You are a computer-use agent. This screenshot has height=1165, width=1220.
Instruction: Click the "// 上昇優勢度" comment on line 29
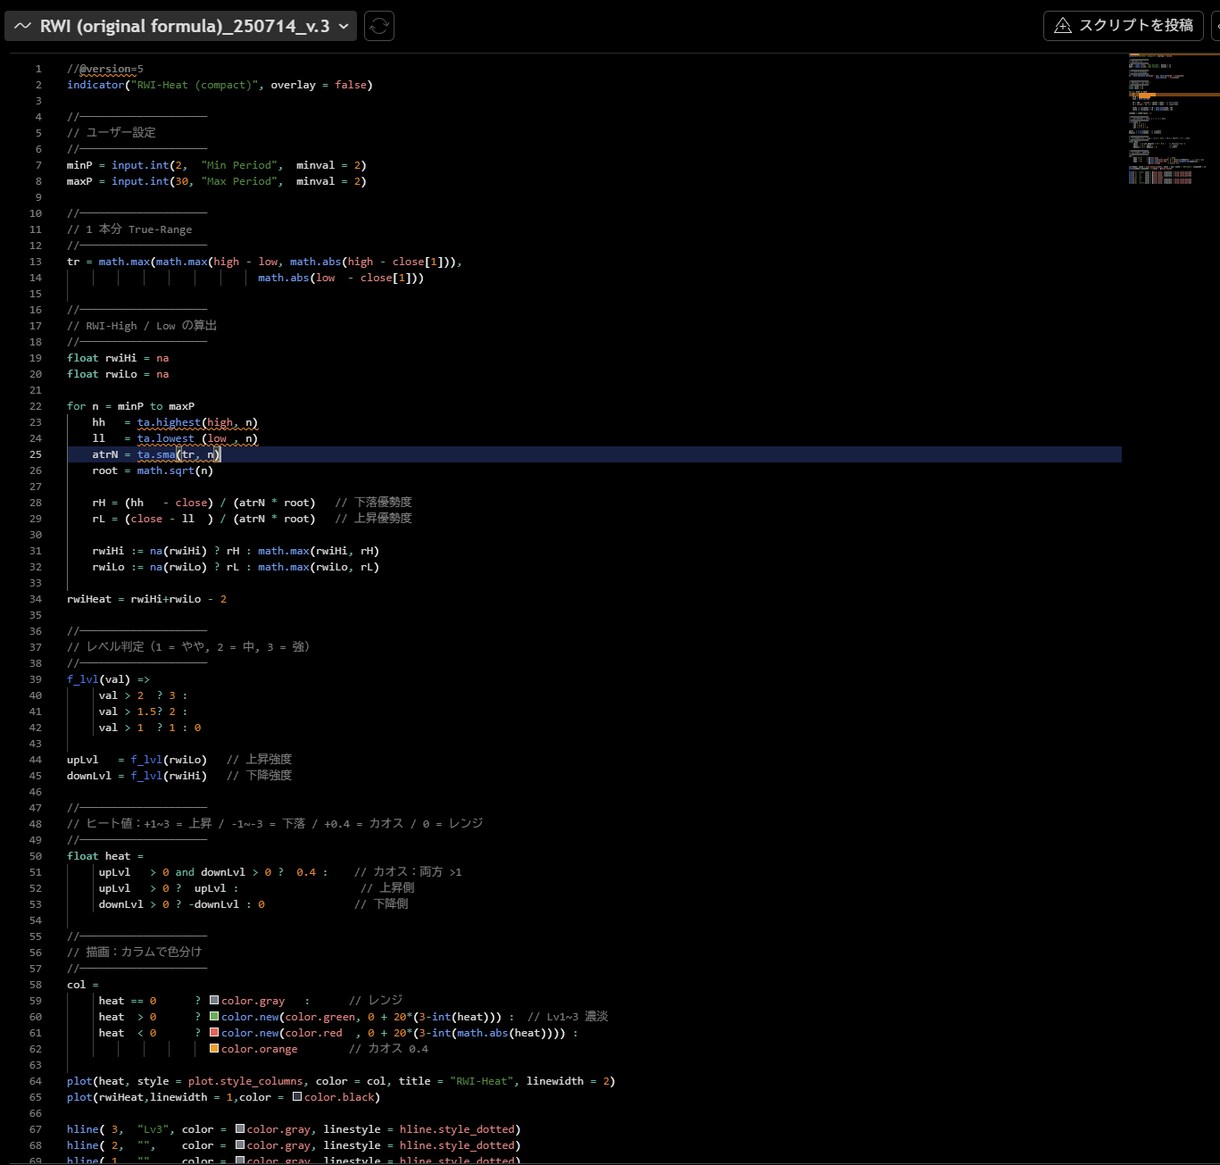373,518
